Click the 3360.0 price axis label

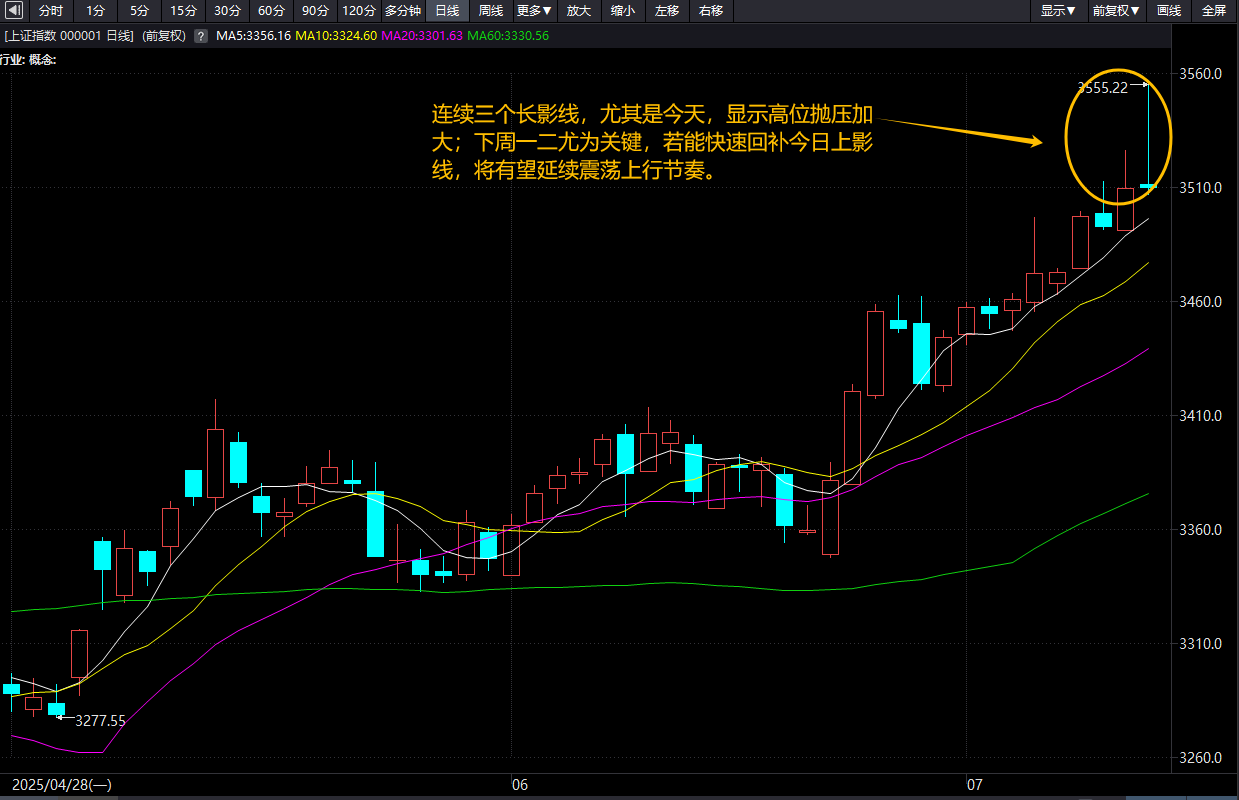tap(1203, 530)
